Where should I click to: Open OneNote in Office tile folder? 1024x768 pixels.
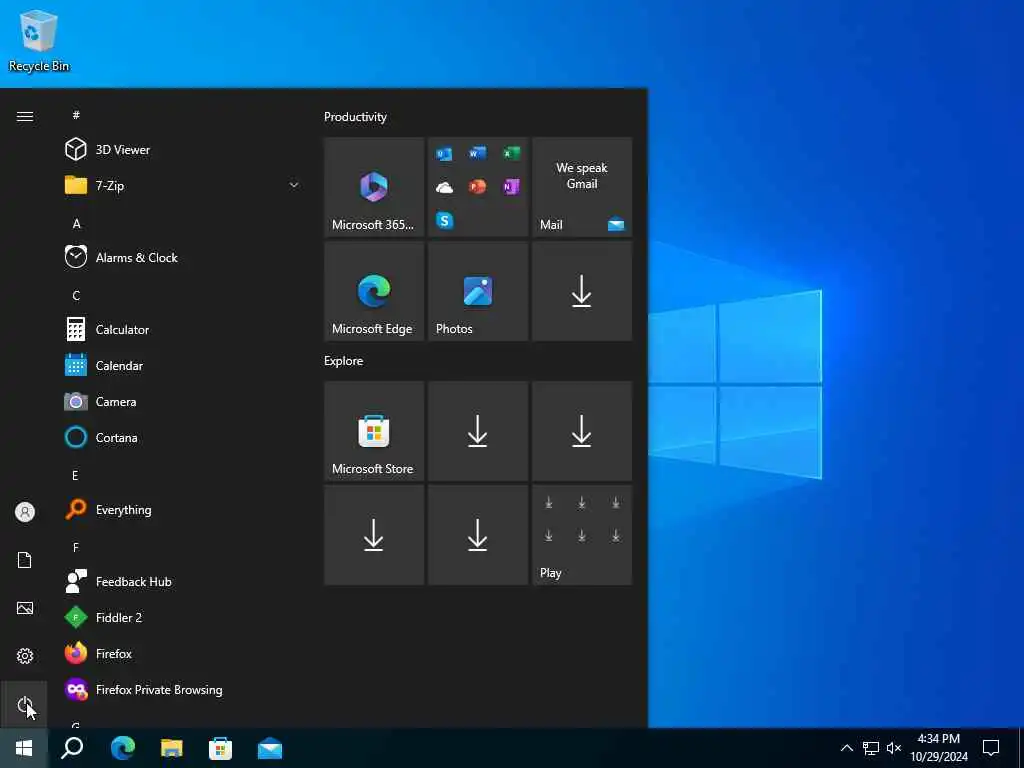511,187
